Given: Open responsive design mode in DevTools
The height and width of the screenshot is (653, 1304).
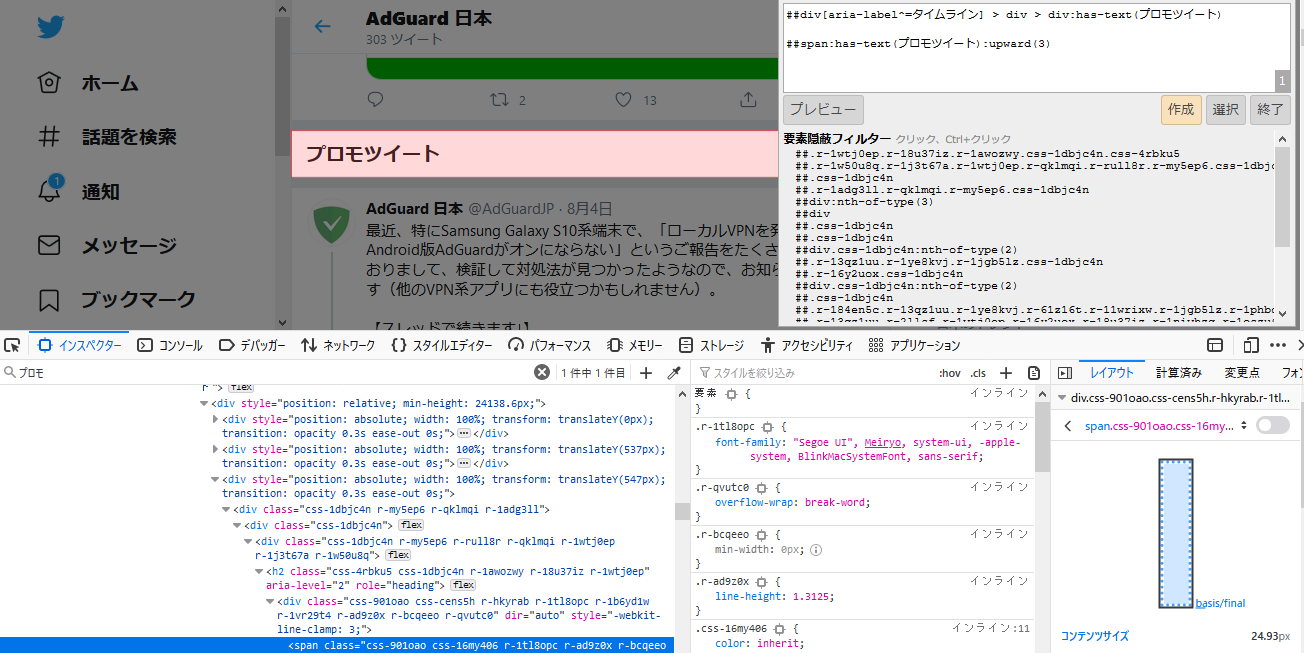Looking at the screenshot, I should tap(1250, 344).
